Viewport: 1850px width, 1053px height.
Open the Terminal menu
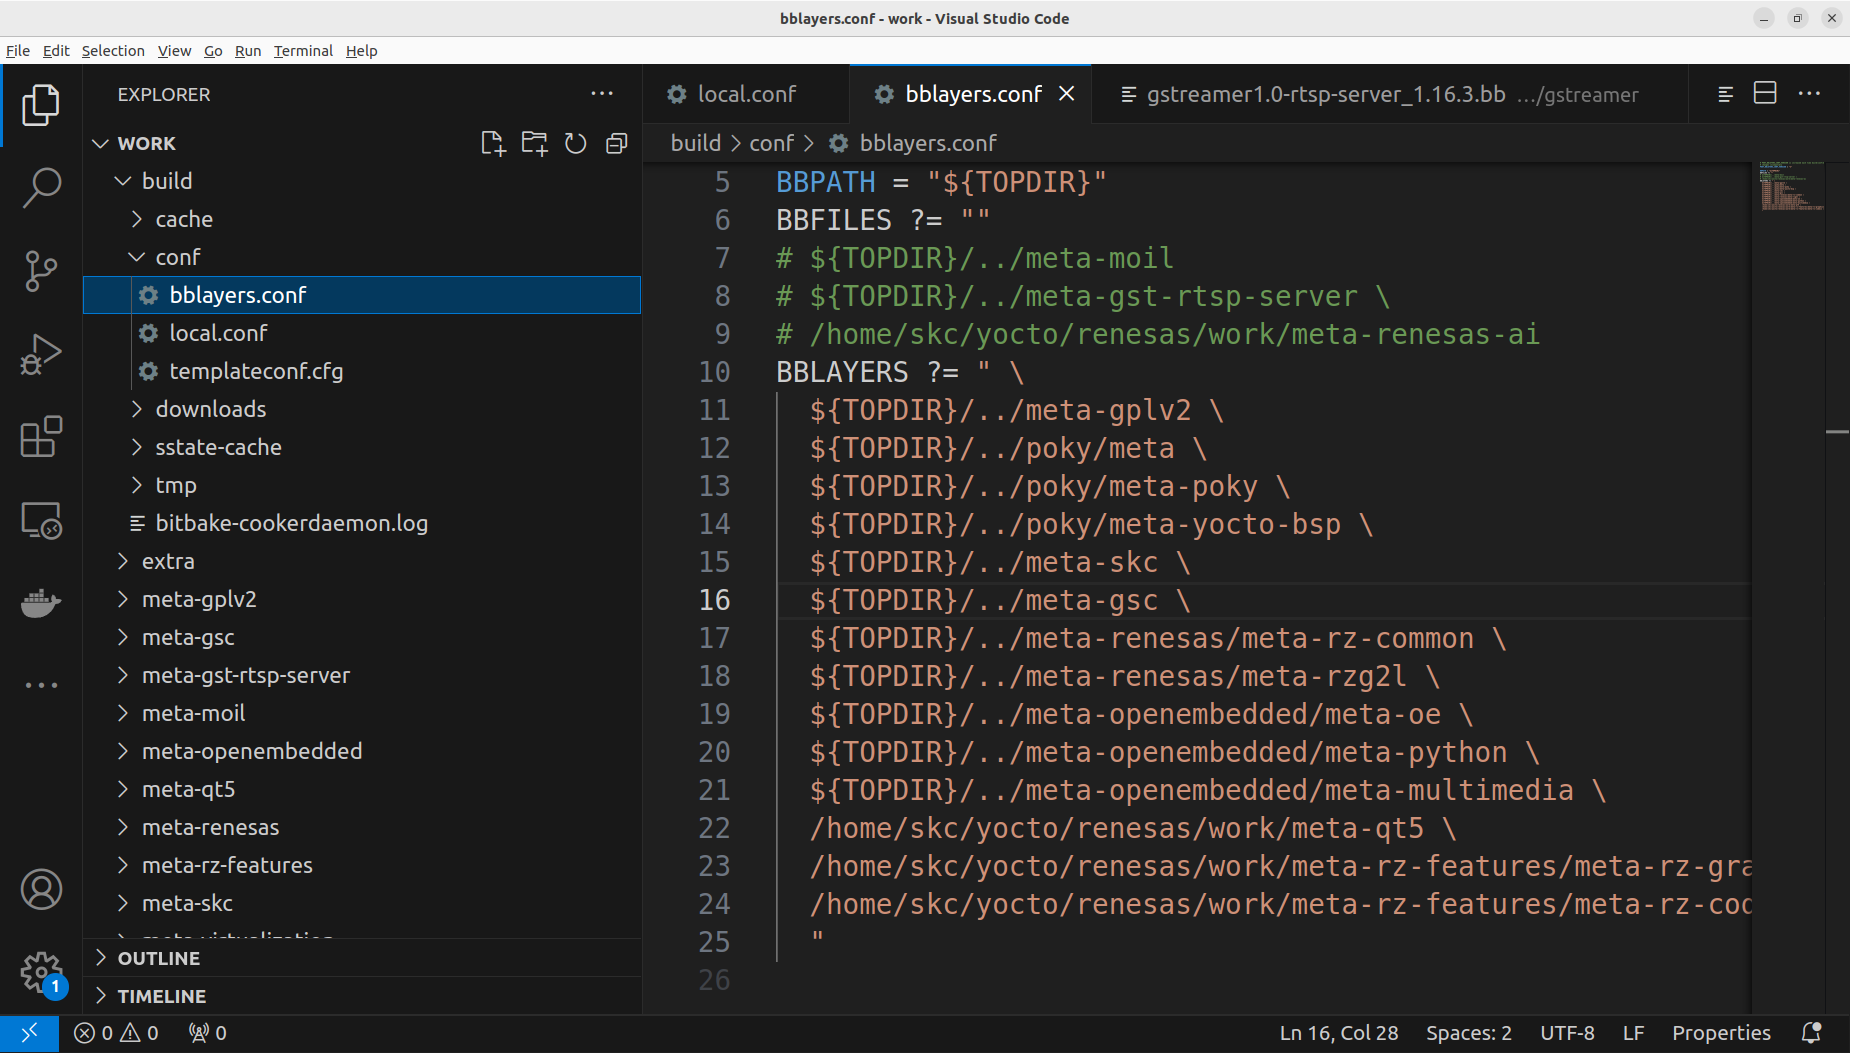(303, 51)
